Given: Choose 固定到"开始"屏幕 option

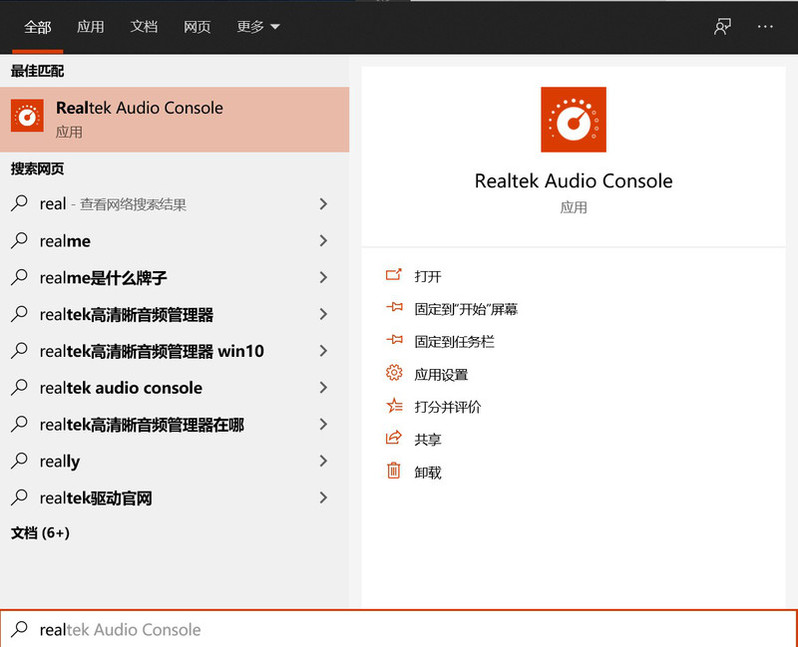Looking at the screenshot, I should pyautogui.click(x=466, y=309).
